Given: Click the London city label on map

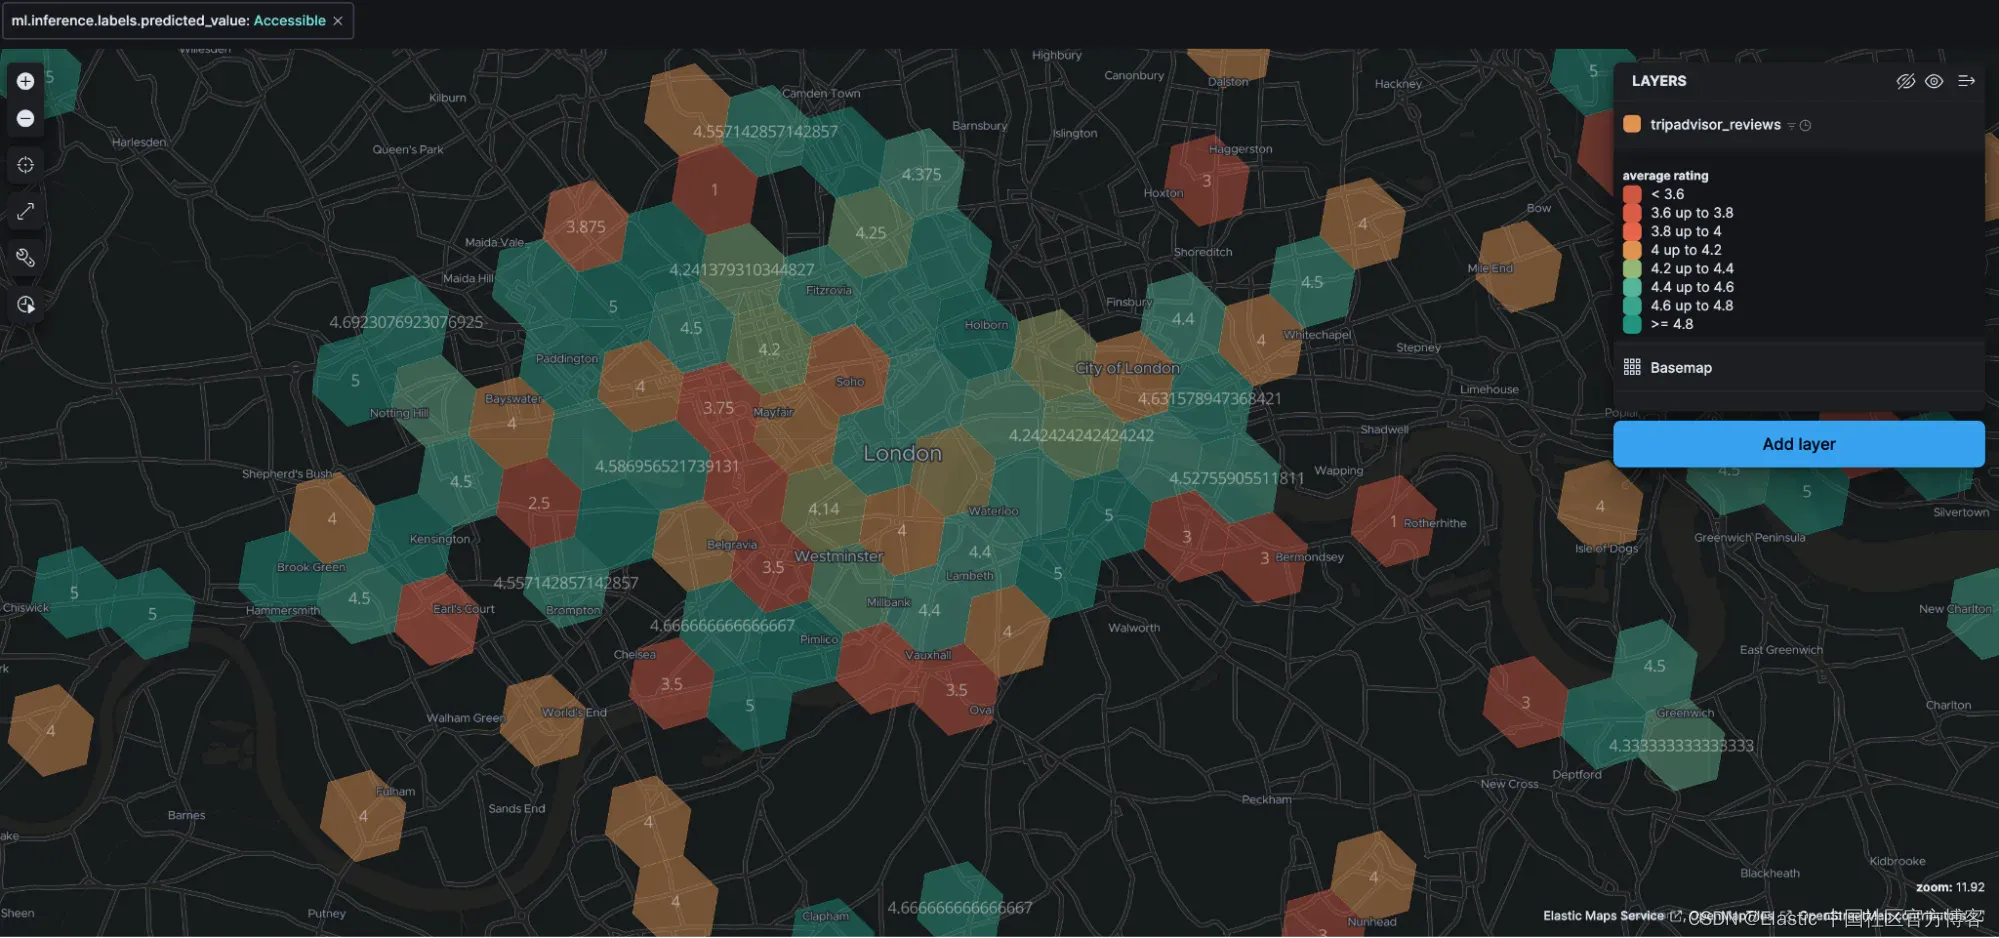Looking at the screenshot, I should 902,454.
